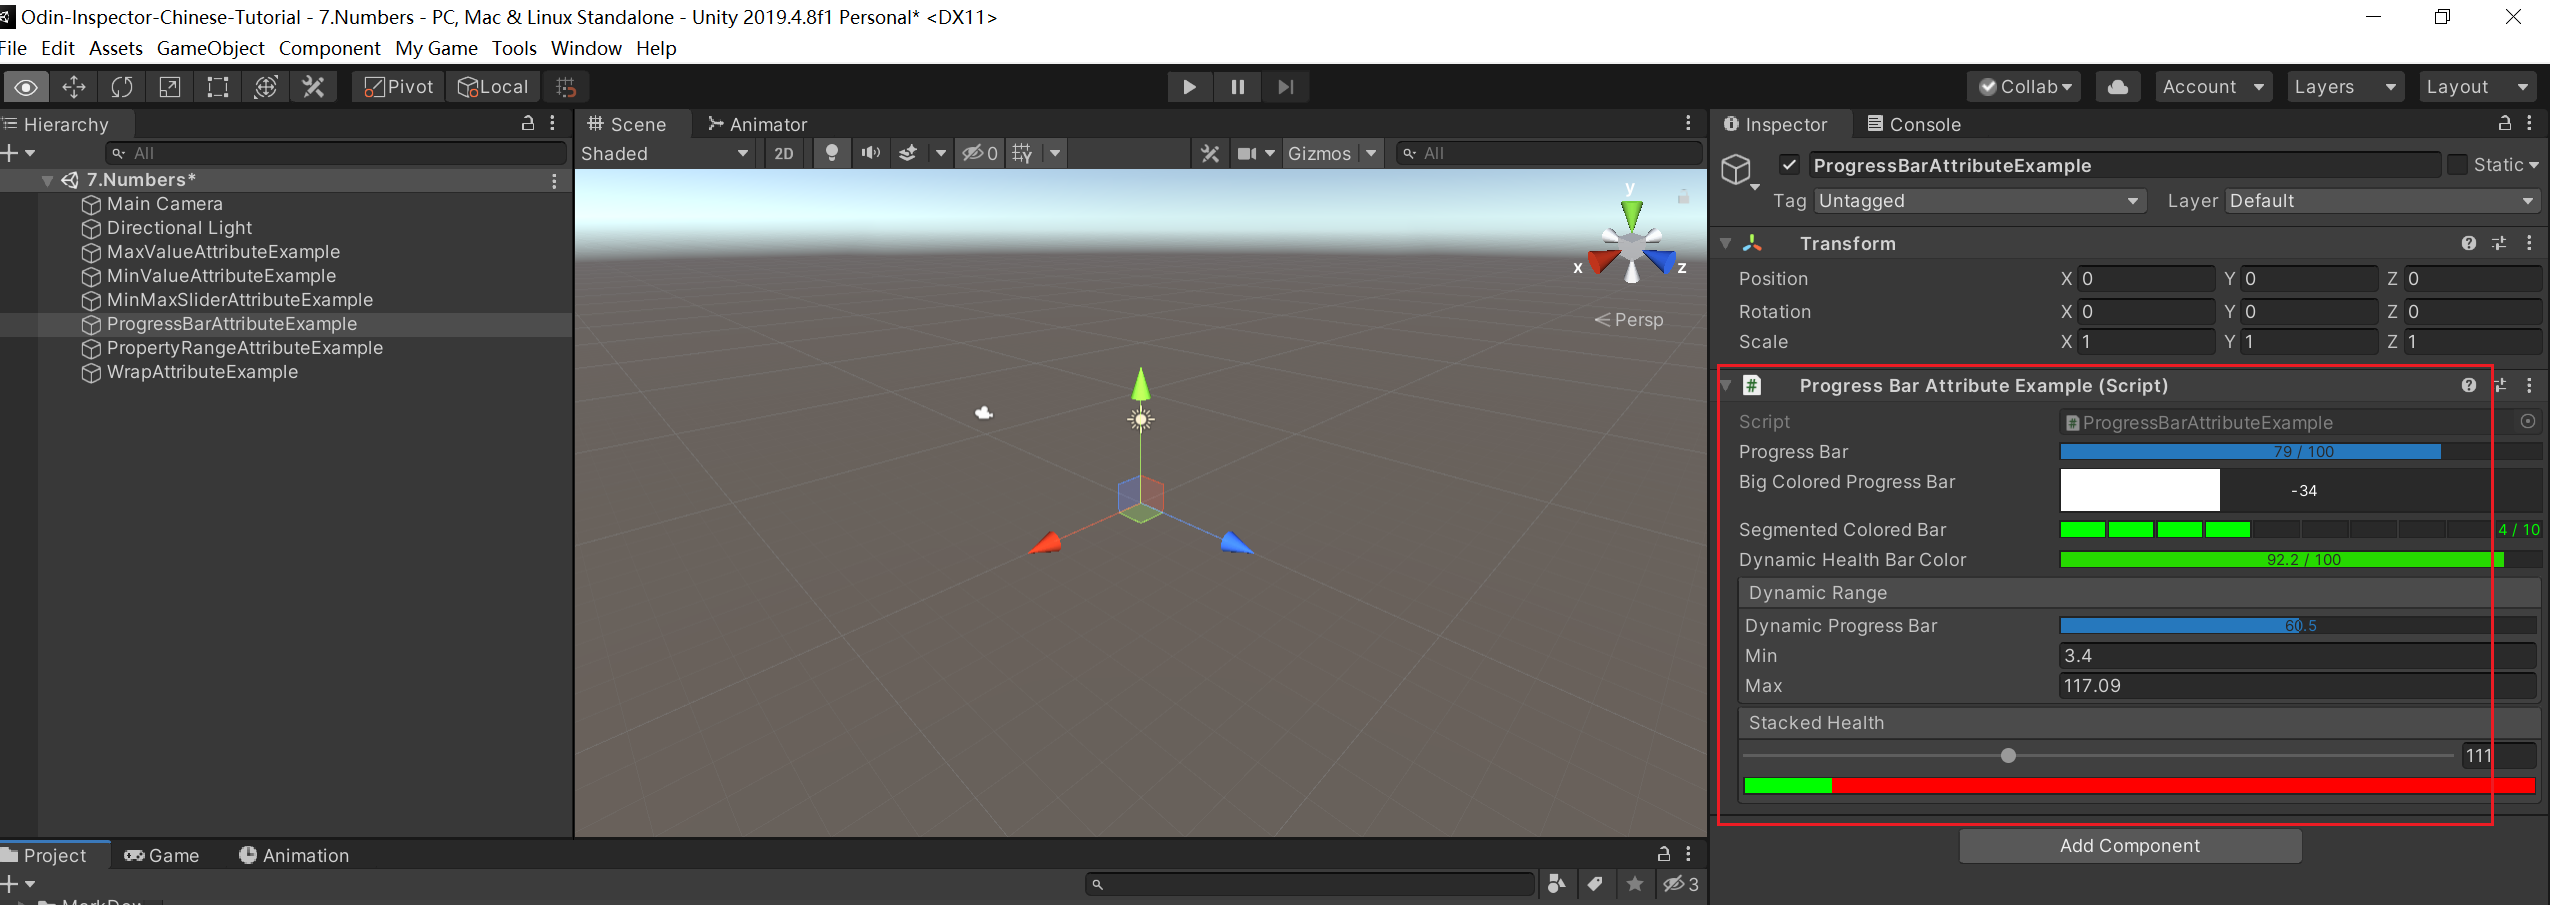Open the My Game menu
2550x905 pixels.
(x=436, y=48)
